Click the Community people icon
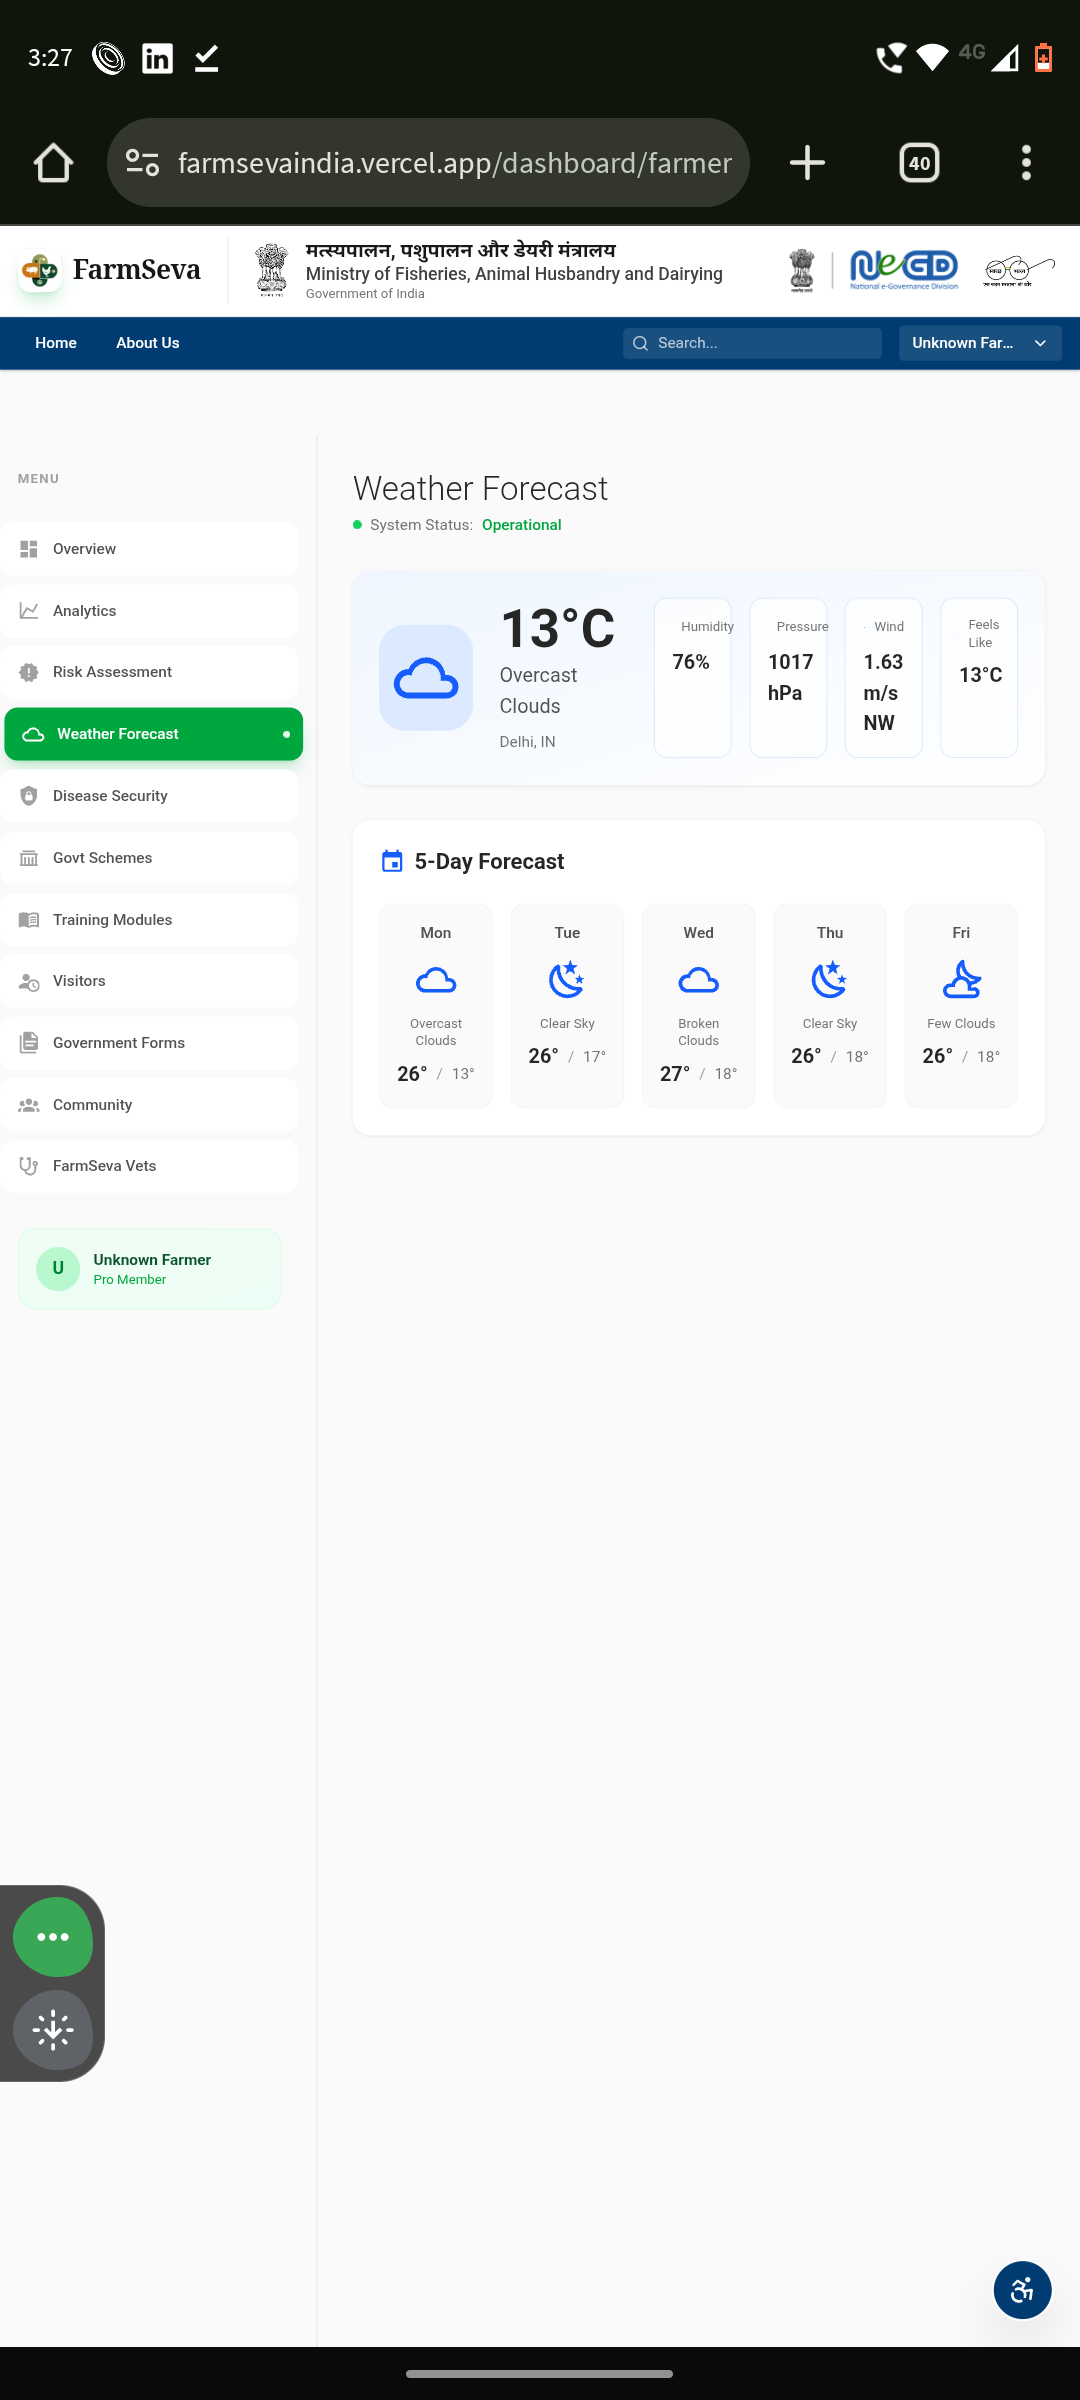 29,1105
